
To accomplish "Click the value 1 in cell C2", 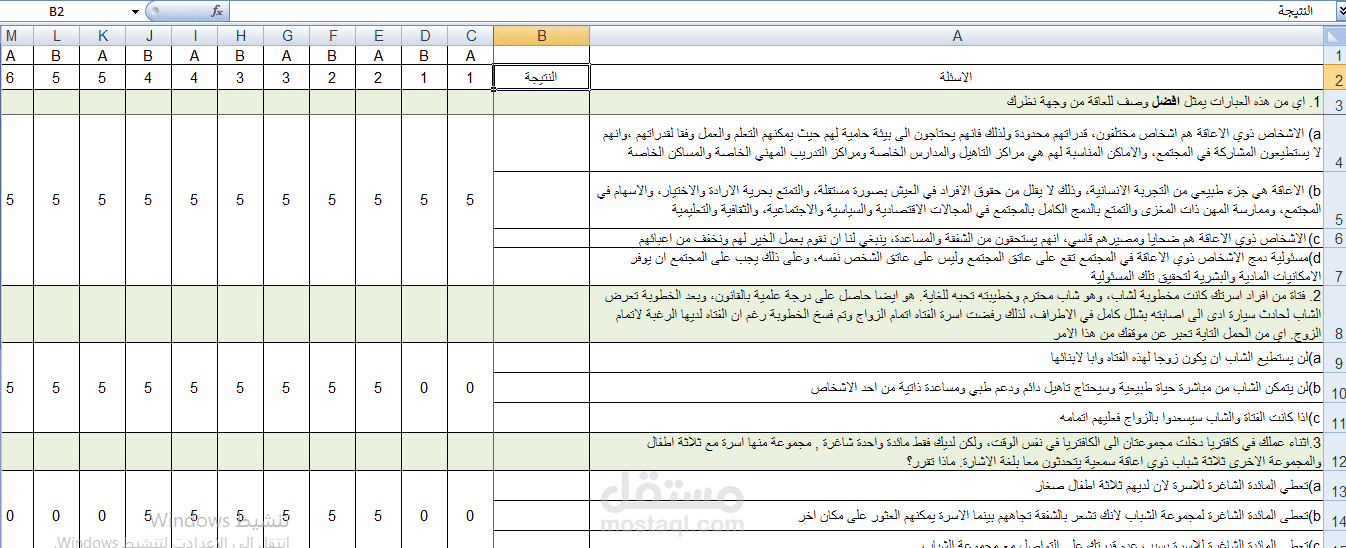I will 470,78.
